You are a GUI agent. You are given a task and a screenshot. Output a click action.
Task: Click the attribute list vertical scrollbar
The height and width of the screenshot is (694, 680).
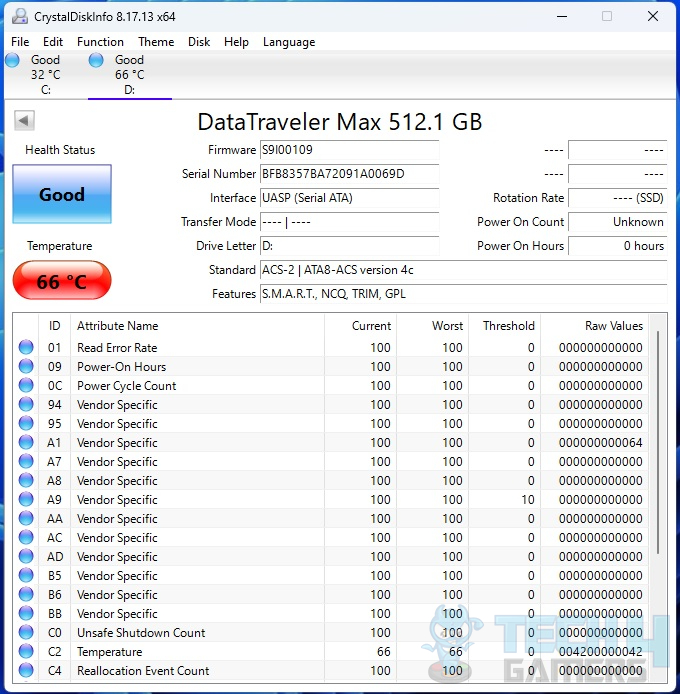[x=658, y=443]
